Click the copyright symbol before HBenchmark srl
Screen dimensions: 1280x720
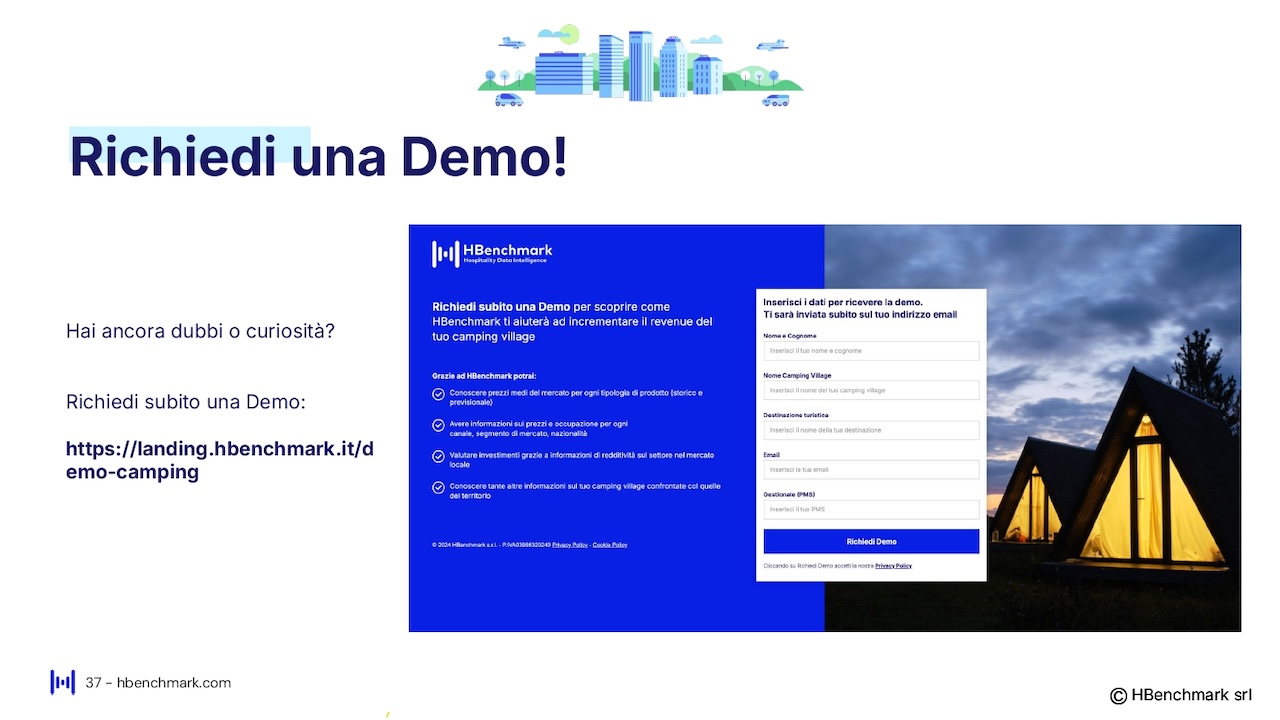point(1118,696)
